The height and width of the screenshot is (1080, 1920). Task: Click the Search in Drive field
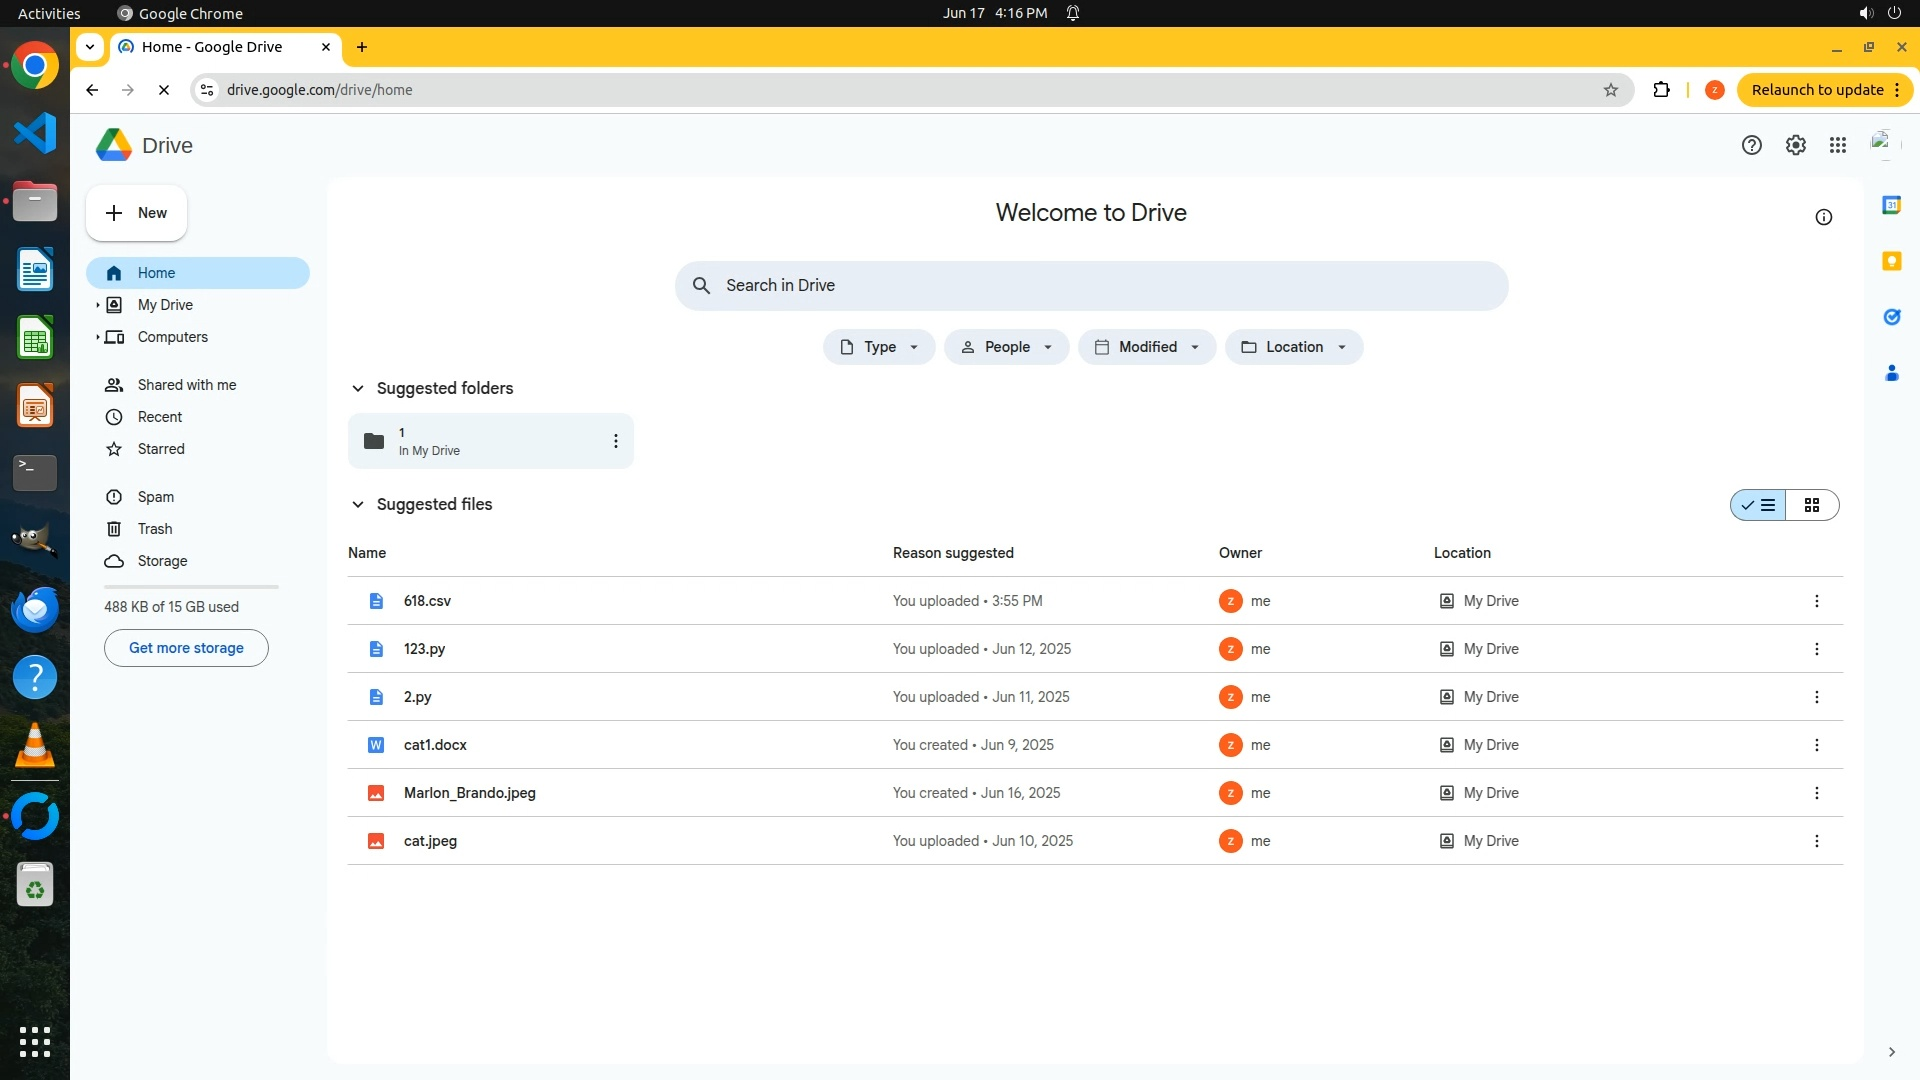(1090, 286)
